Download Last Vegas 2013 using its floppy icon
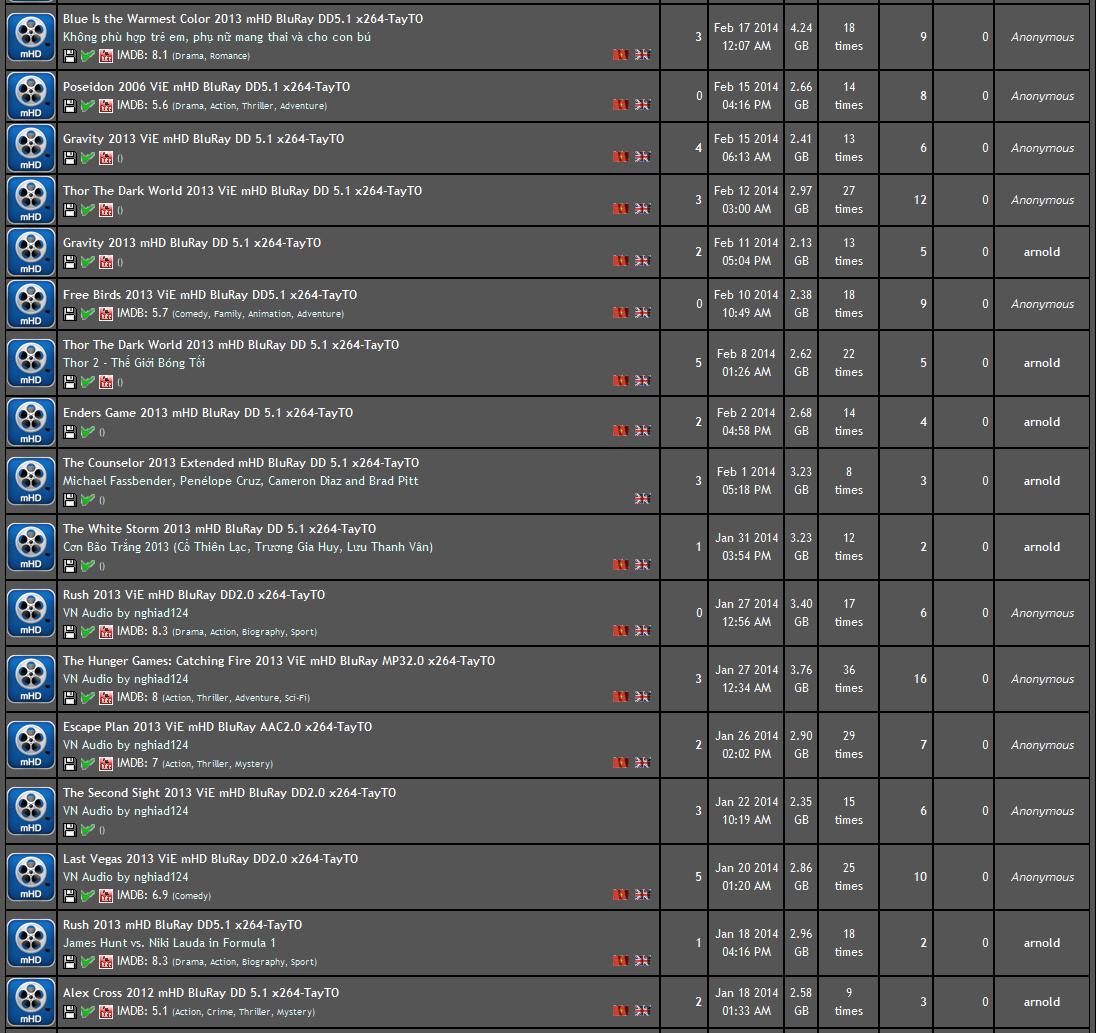Image resolution: width=1096 pixels, height=1033 pixels. click(x=69, y=895)
